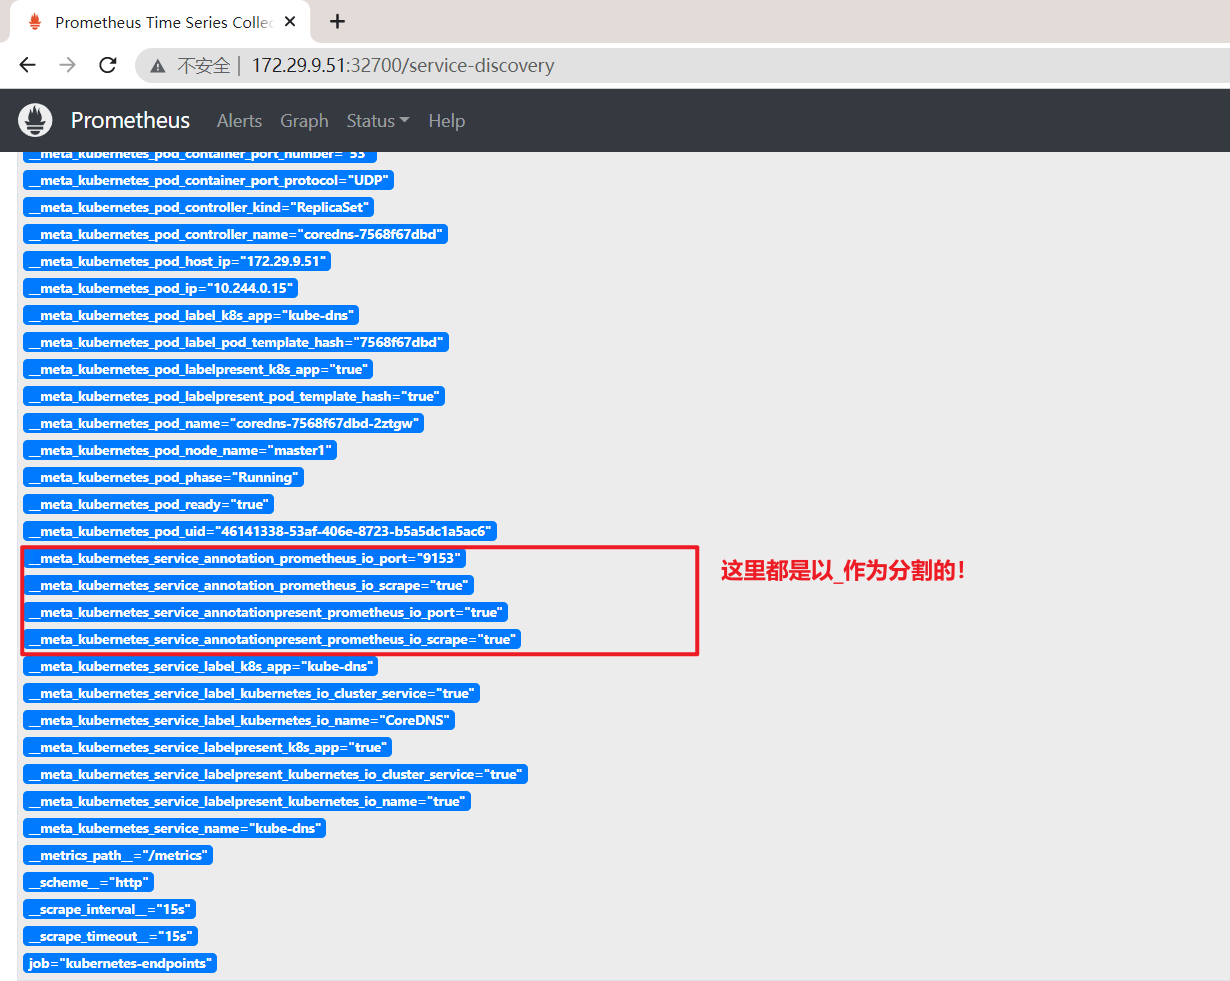Click label pod_node_name="master1"
1230x981 pixels.
pos(180,450)
